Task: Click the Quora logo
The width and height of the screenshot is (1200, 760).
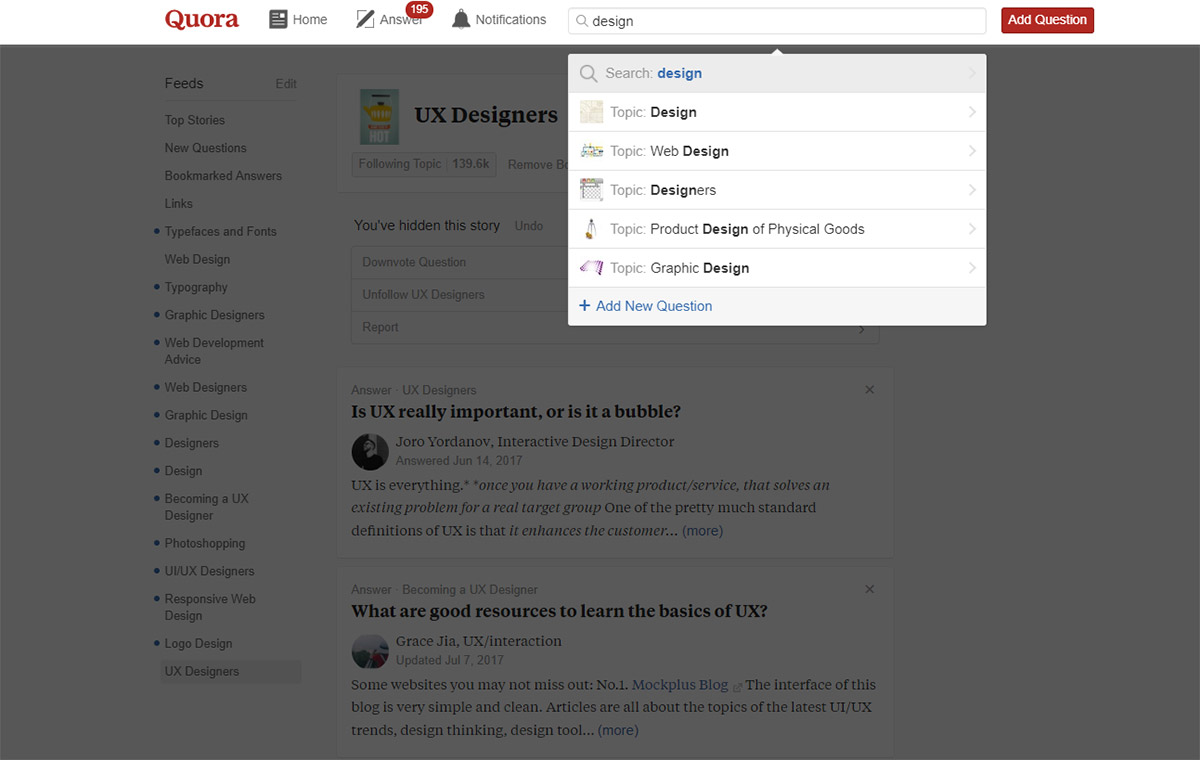Action: (202, 20)
